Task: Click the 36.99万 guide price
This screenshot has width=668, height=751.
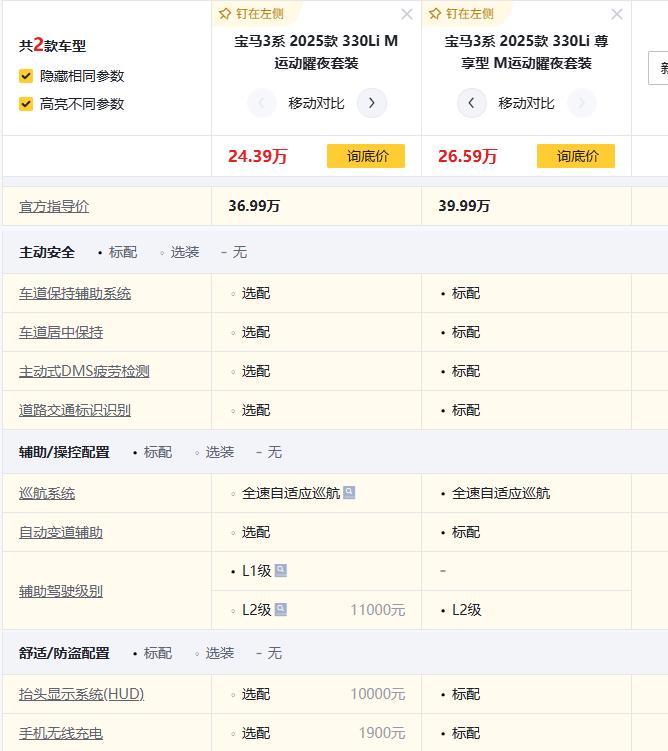Action: [254, 205]
